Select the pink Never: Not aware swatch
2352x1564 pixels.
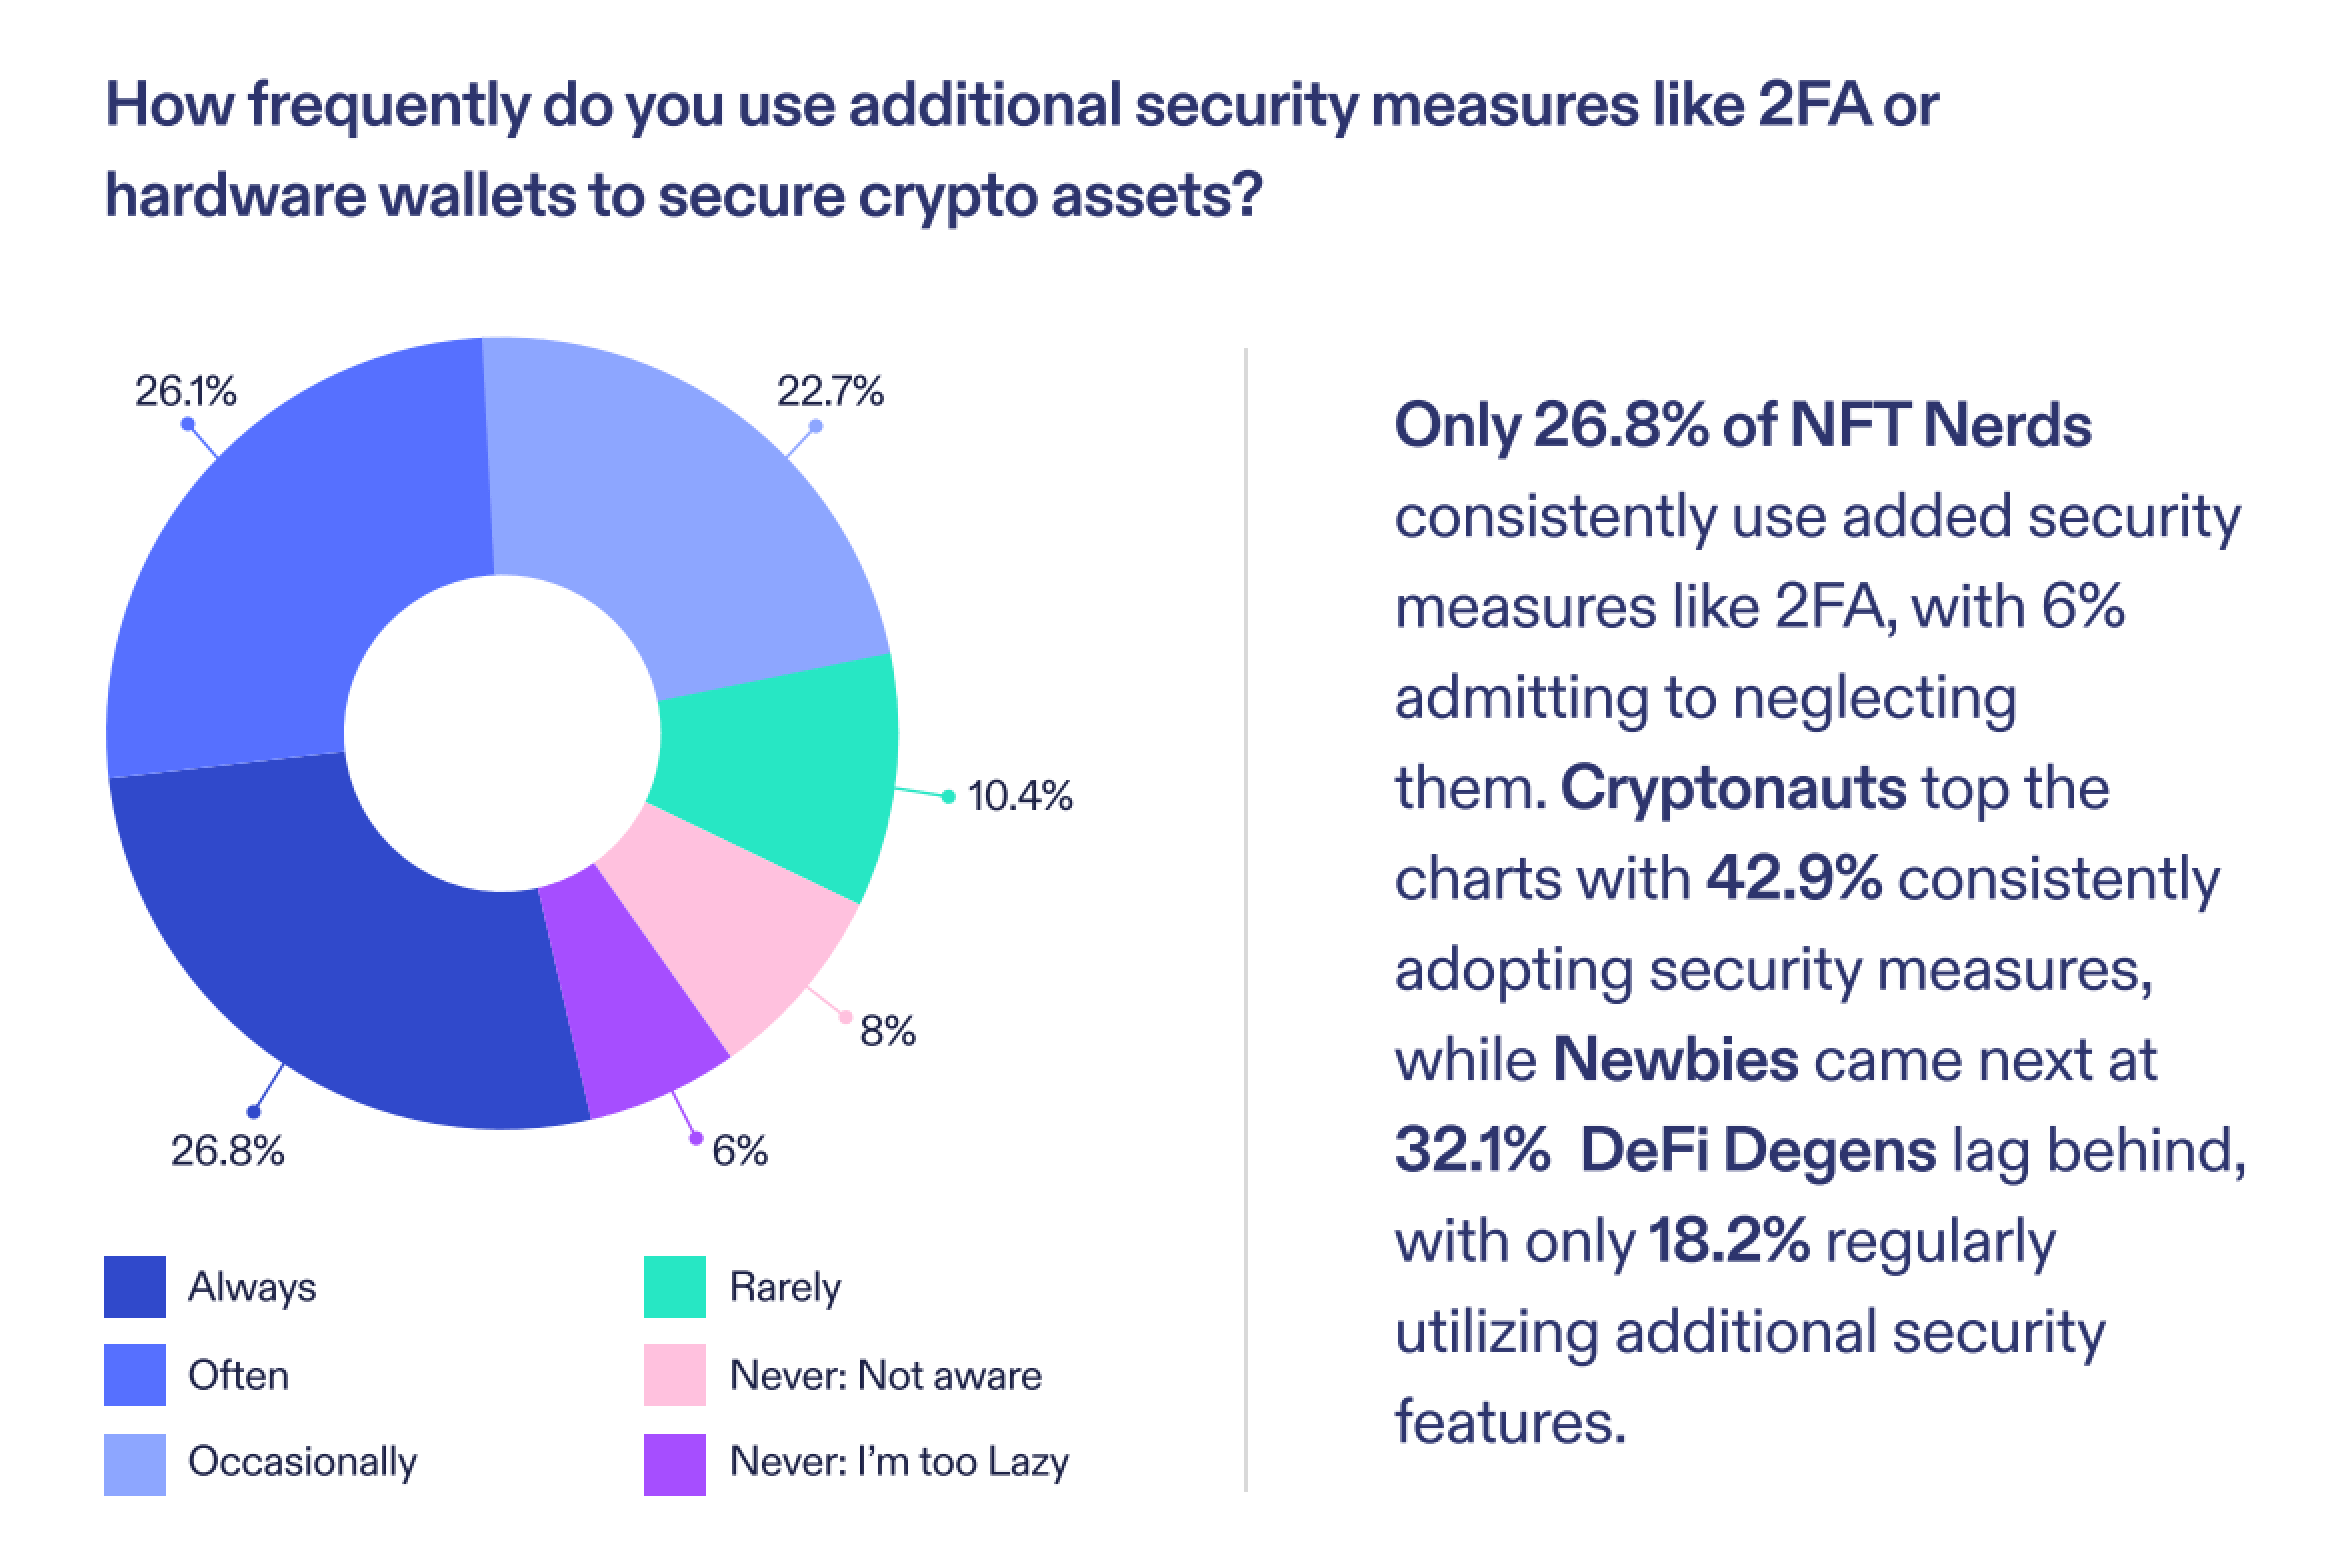(674, 1375)
